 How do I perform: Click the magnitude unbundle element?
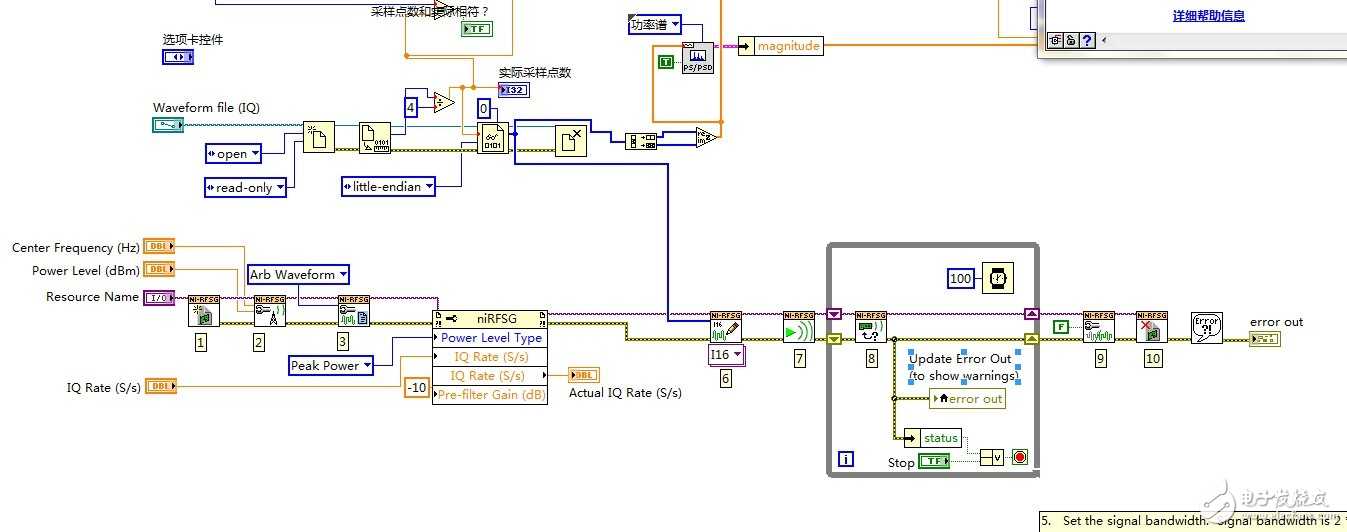780,46
